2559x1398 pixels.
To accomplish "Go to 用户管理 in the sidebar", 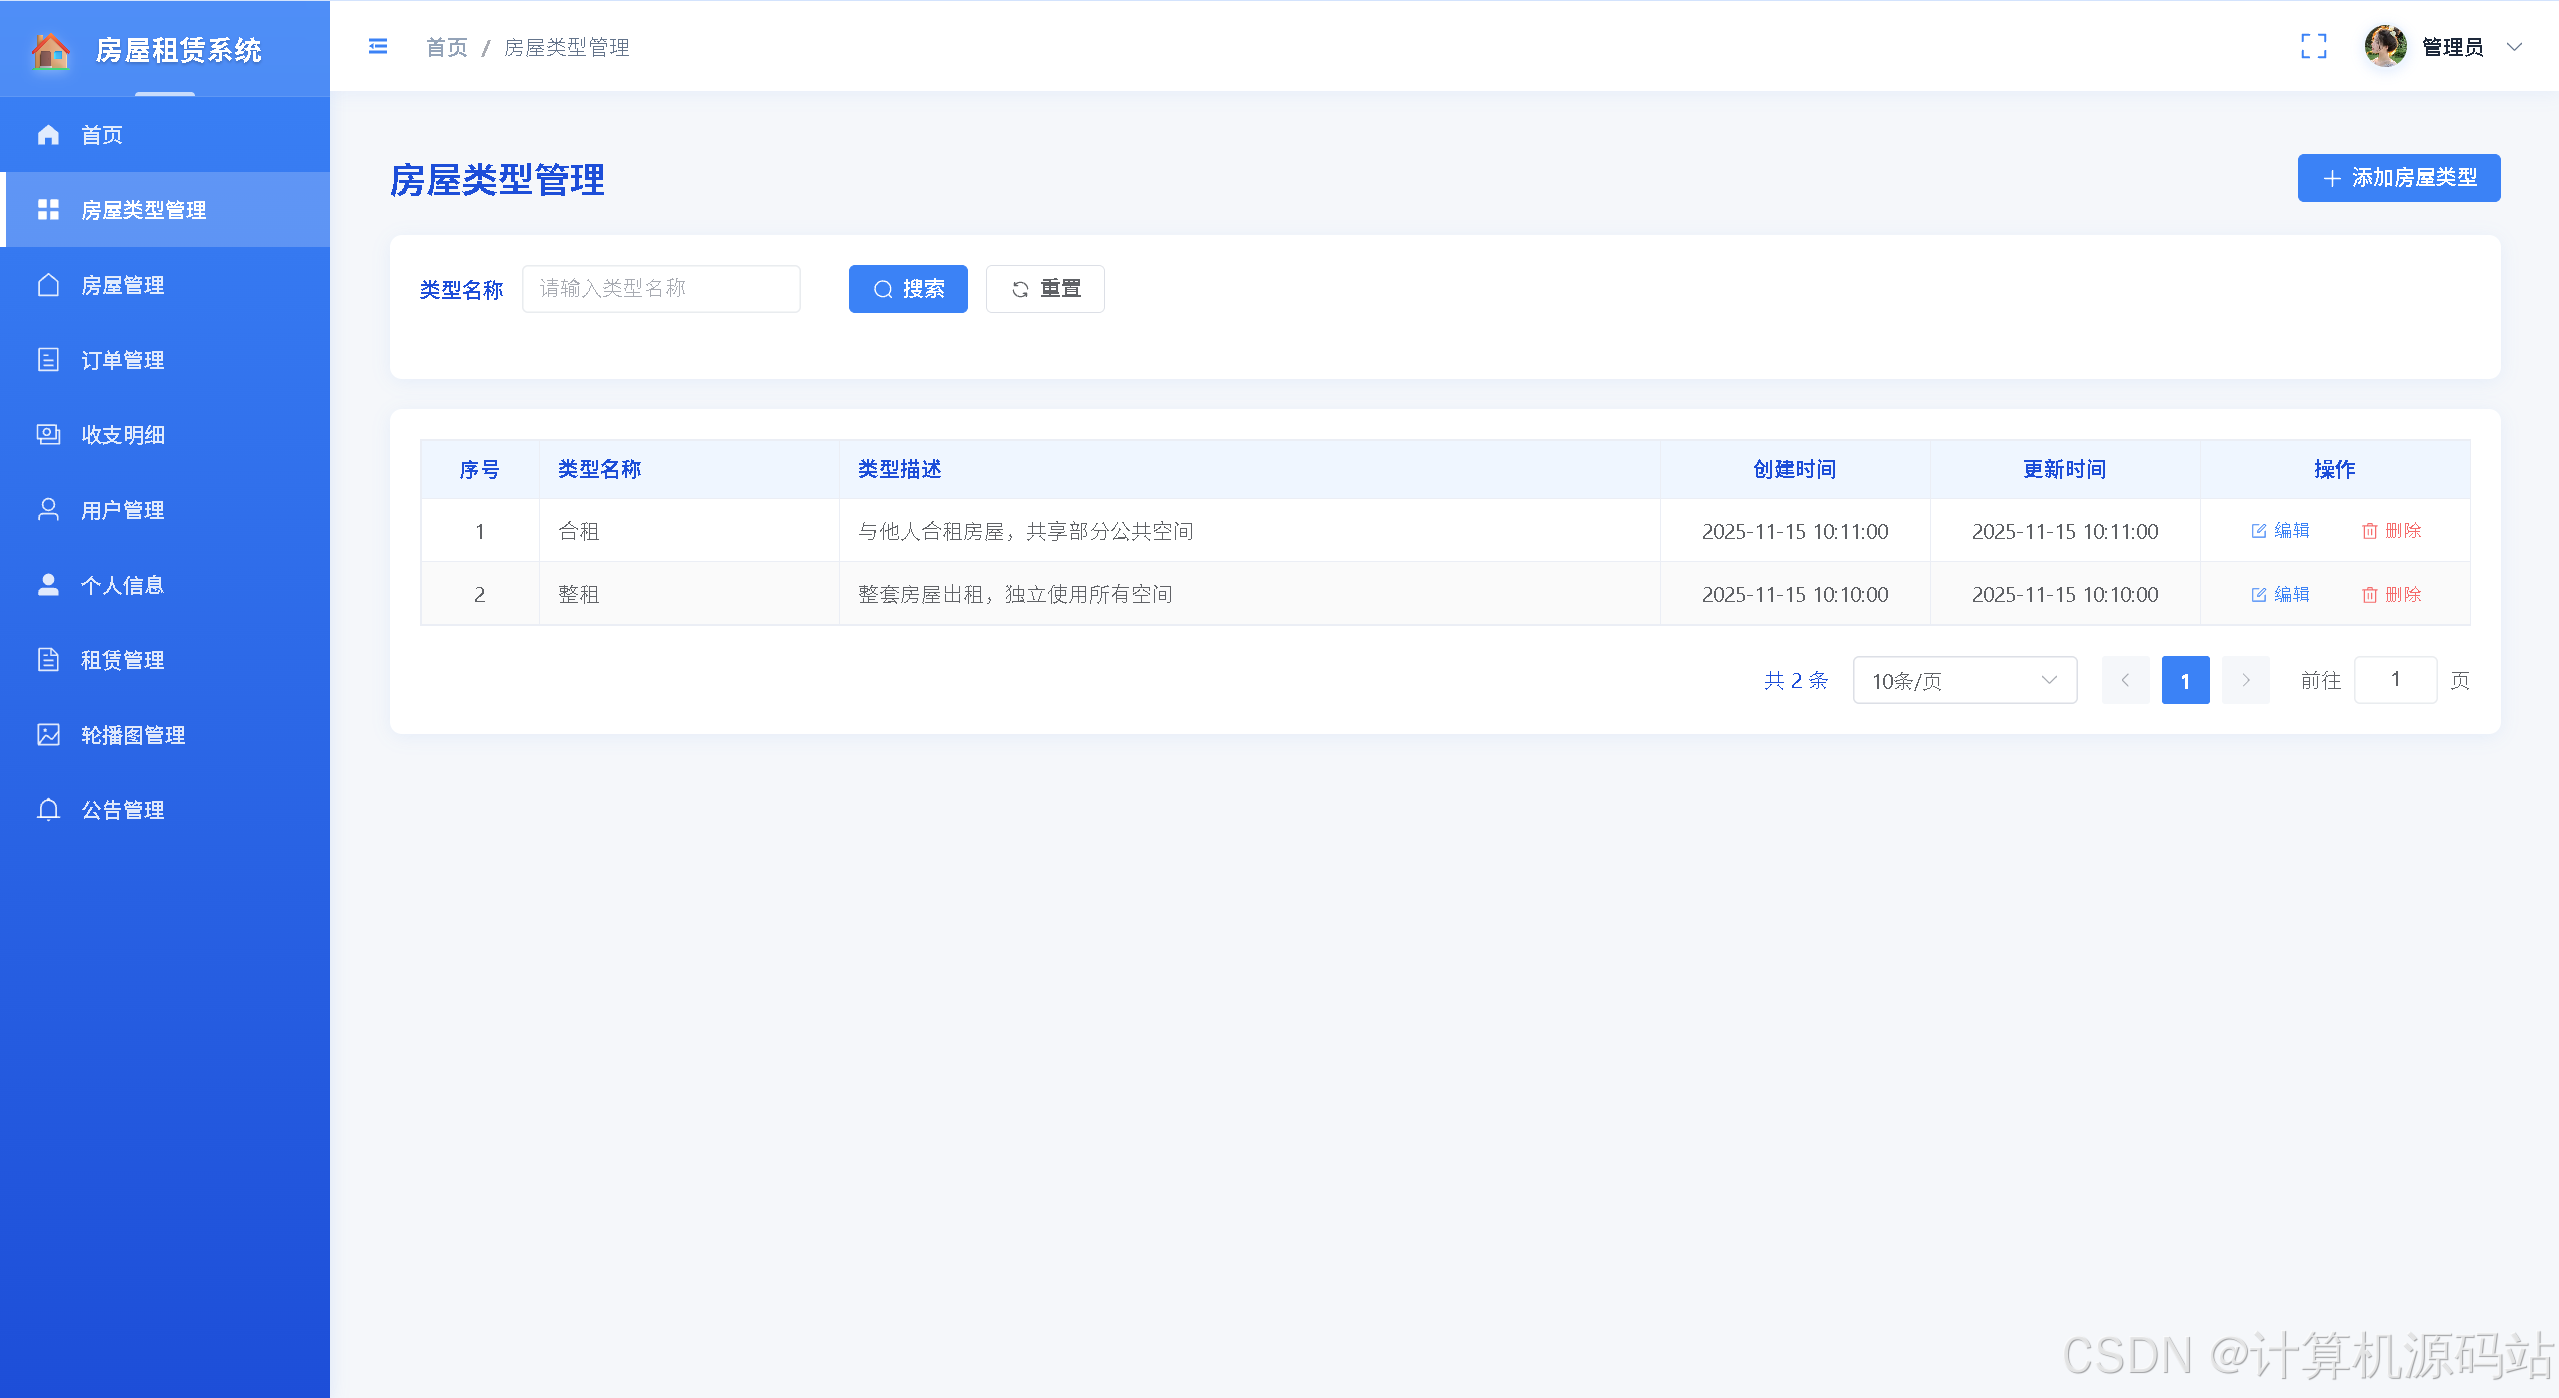I will pos(122,510).
